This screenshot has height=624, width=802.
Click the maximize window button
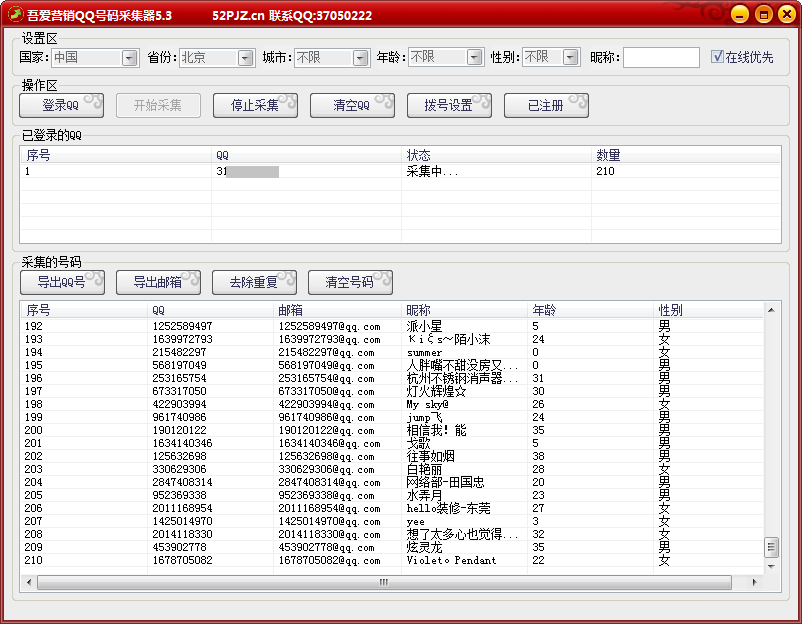[762, 15]
